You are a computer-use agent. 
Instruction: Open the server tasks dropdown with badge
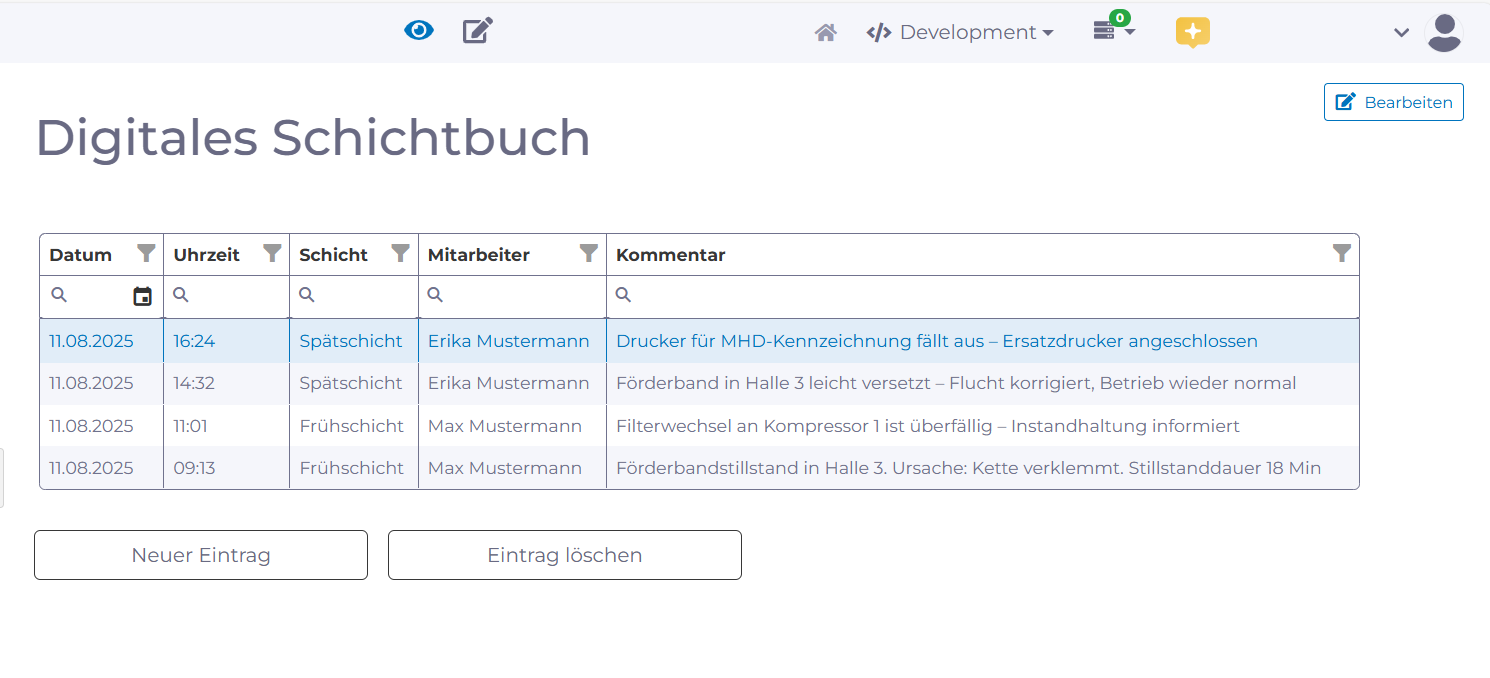click(x=1114, y=29)
